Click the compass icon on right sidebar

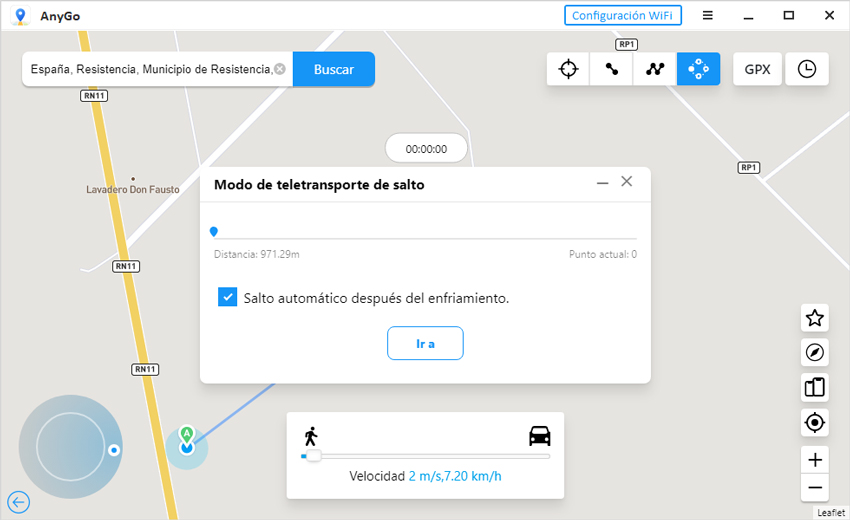point(815,352)
